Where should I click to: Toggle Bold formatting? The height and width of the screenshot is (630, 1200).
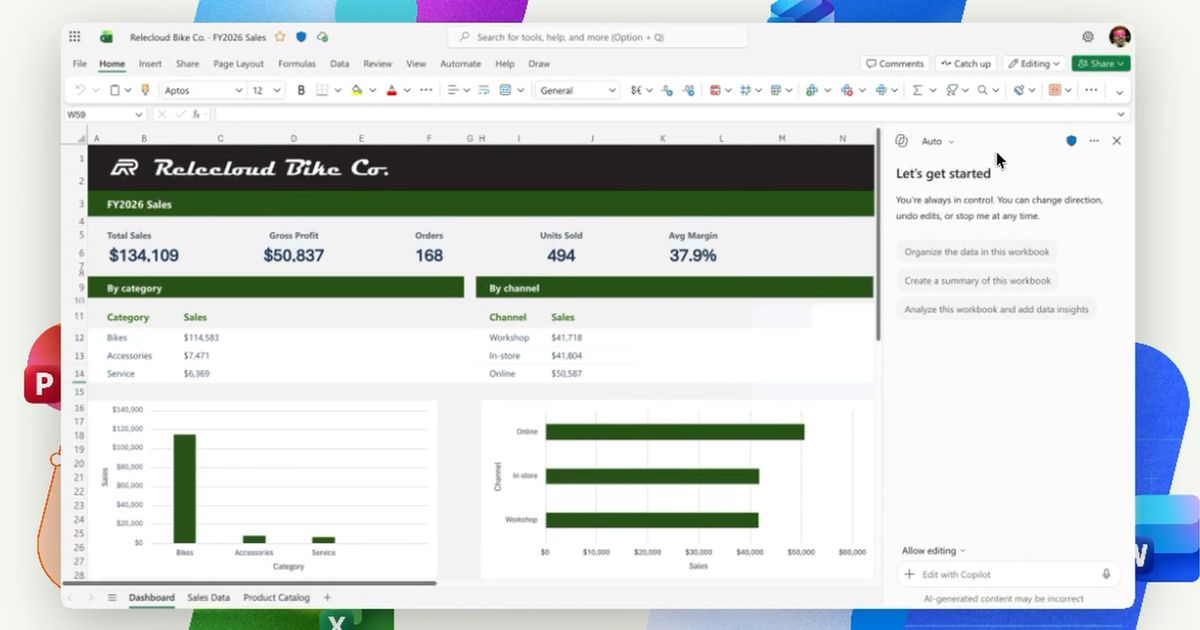pyautogui.click(x=301, y=90)
